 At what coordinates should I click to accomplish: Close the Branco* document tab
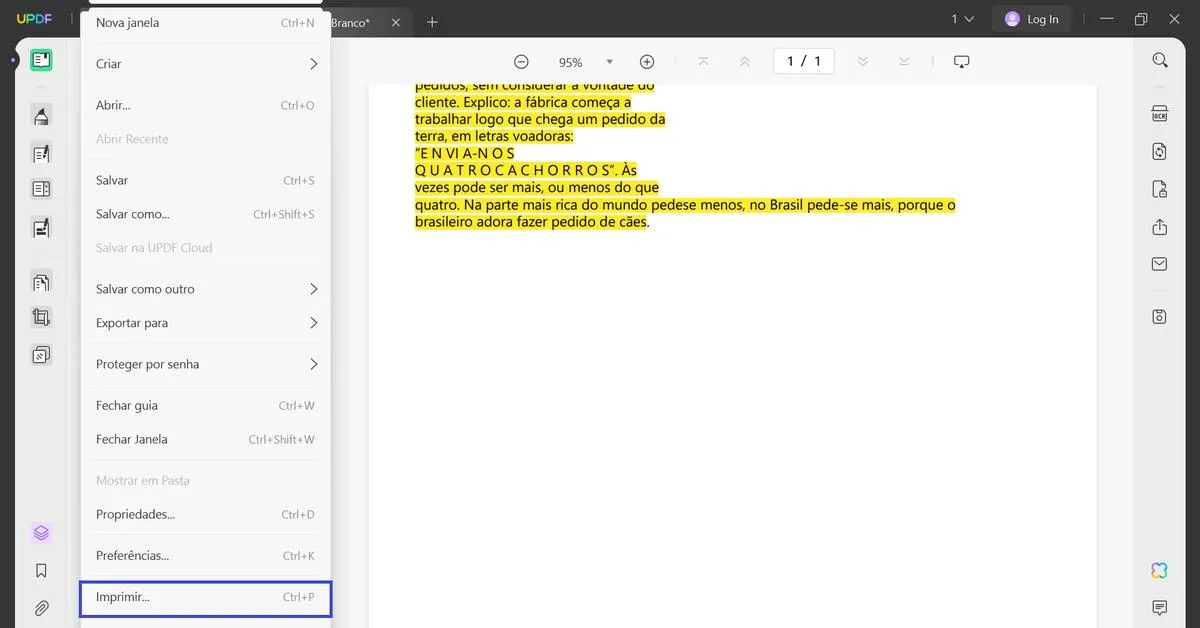[x=397, y=22]
